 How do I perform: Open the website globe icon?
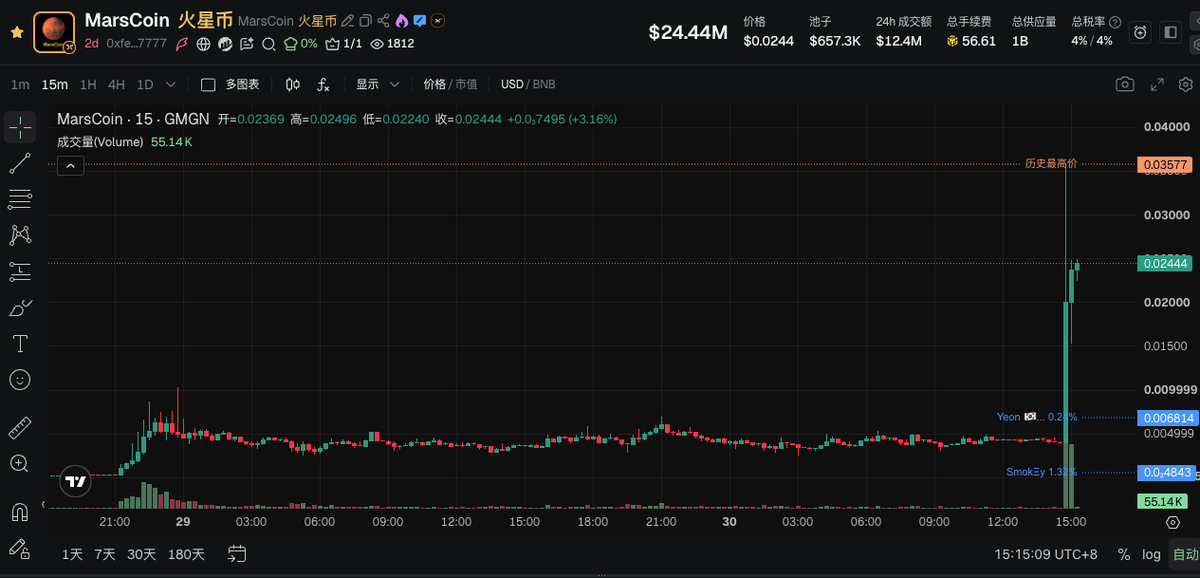pyautogui.click(x=204, y=44)
